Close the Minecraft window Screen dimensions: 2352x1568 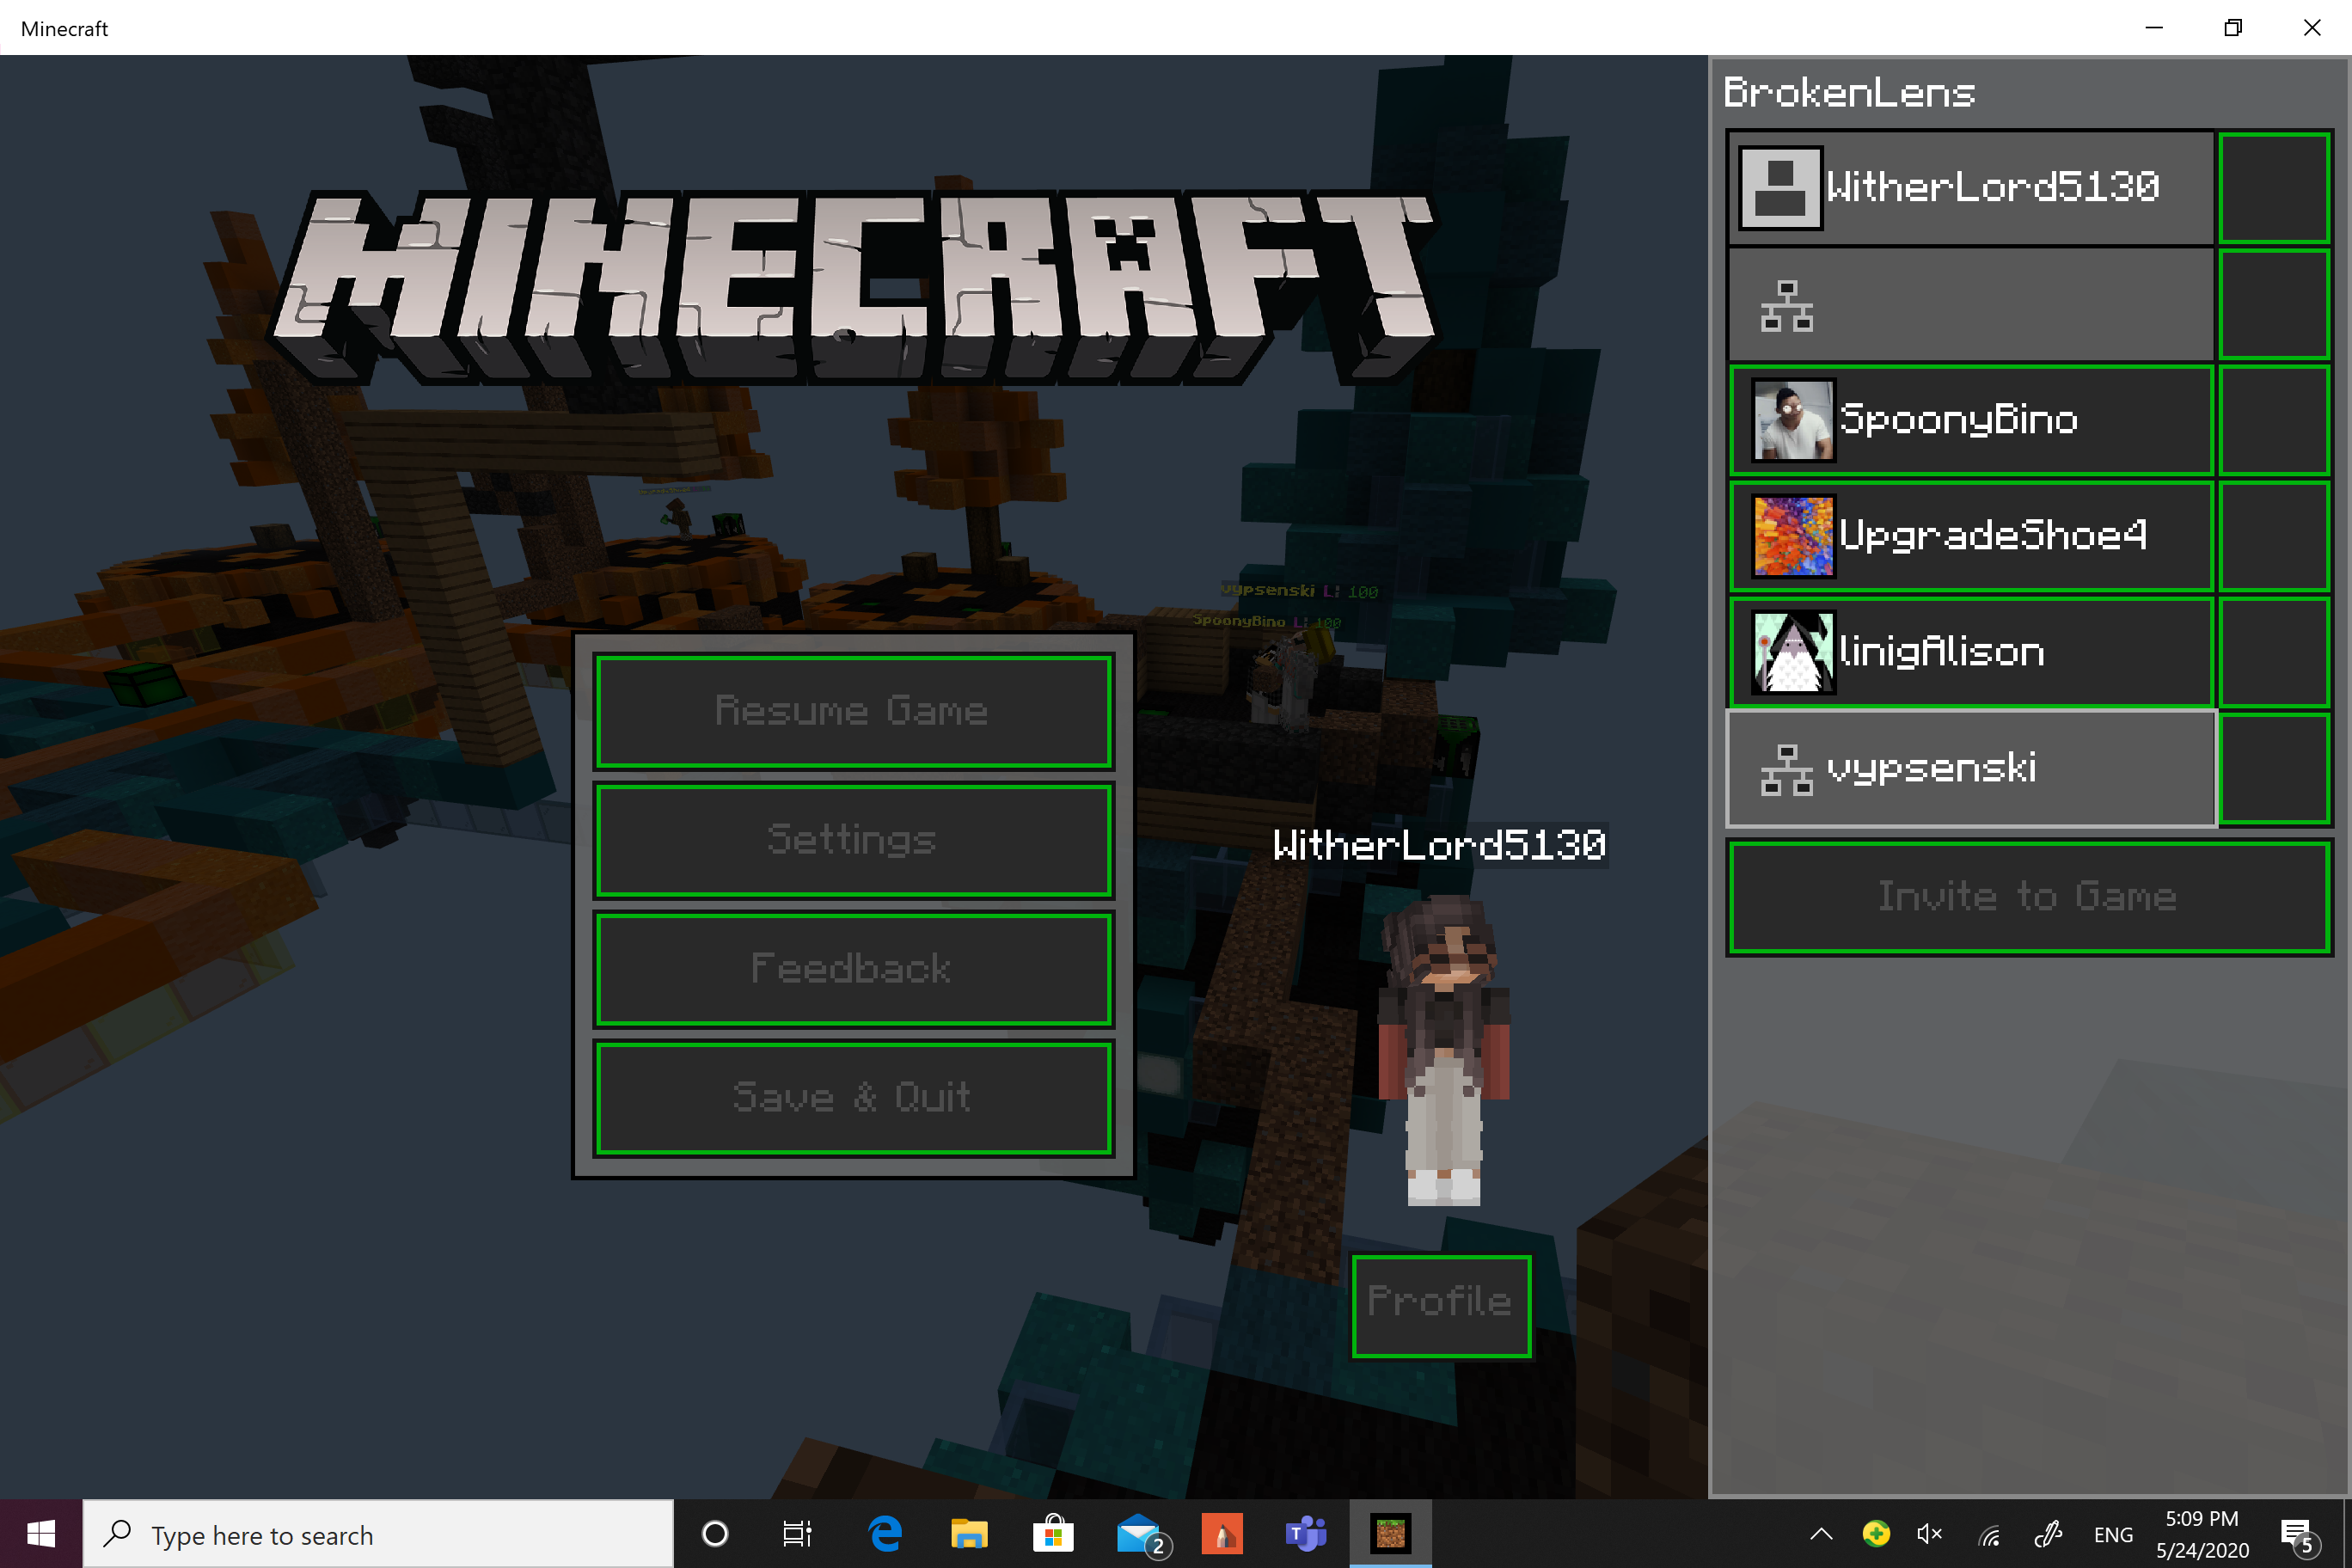pyautogui.click(x=2312, y=28)
